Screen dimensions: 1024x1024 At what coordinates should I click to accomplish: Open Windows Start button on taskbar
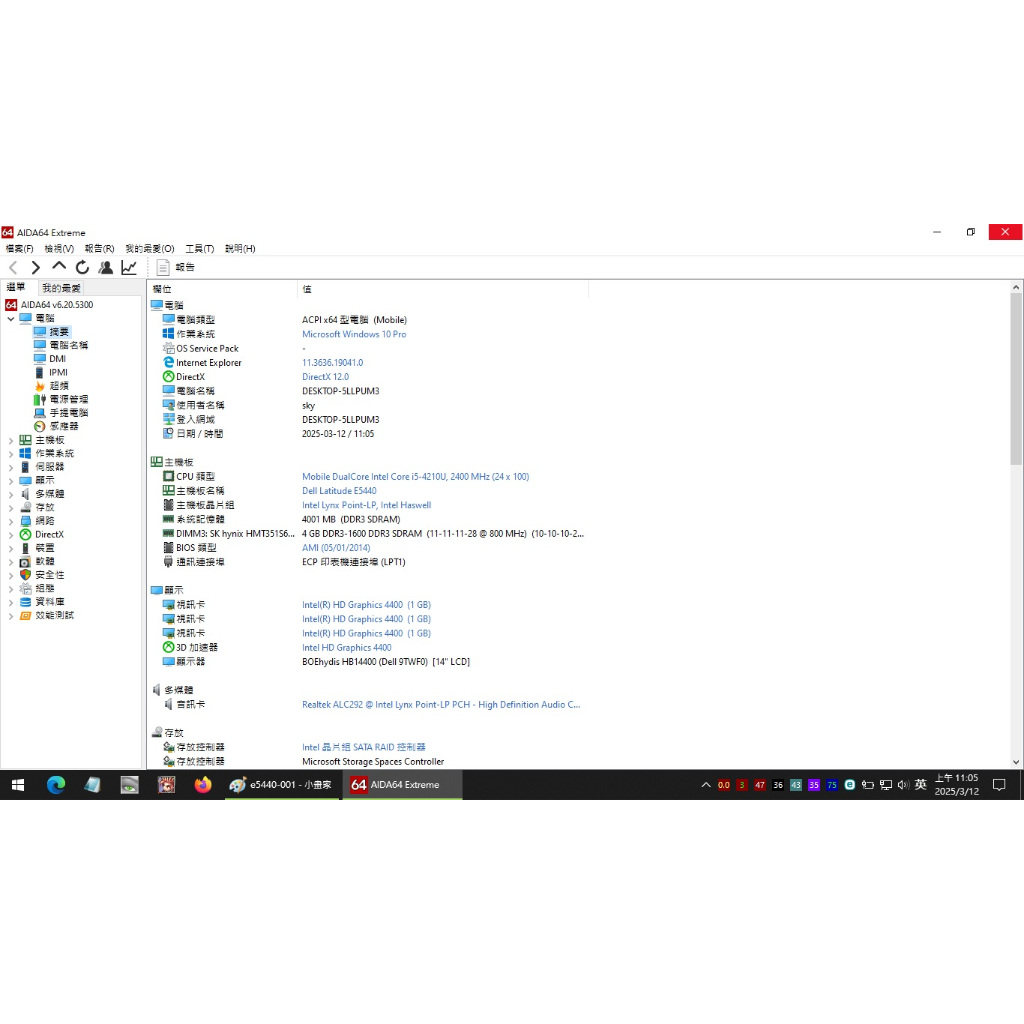[18, 786]
